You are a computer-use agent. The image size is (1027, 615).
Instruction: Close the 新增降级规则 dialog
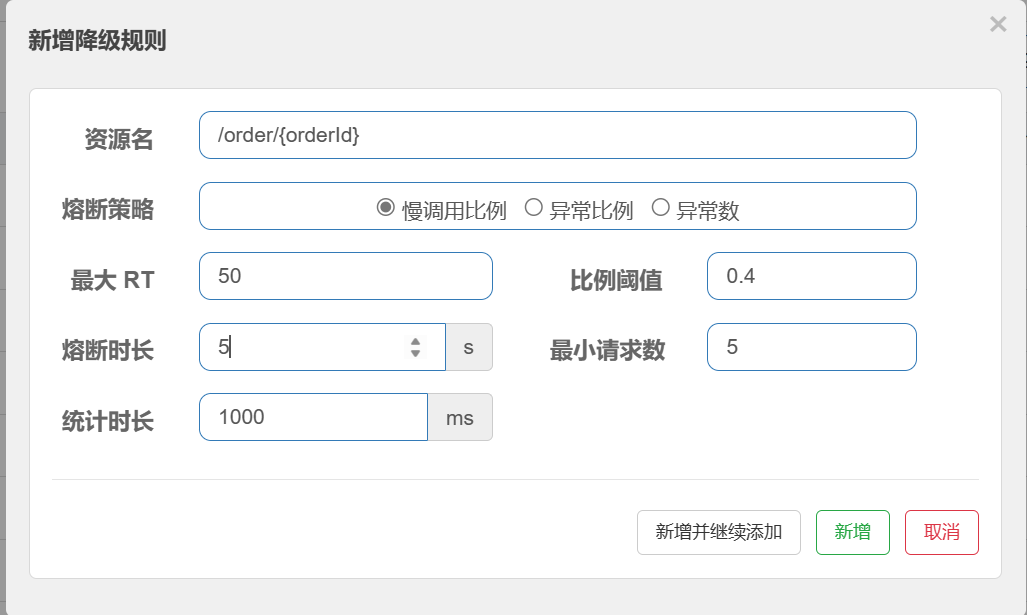click(x=997, y=24)
